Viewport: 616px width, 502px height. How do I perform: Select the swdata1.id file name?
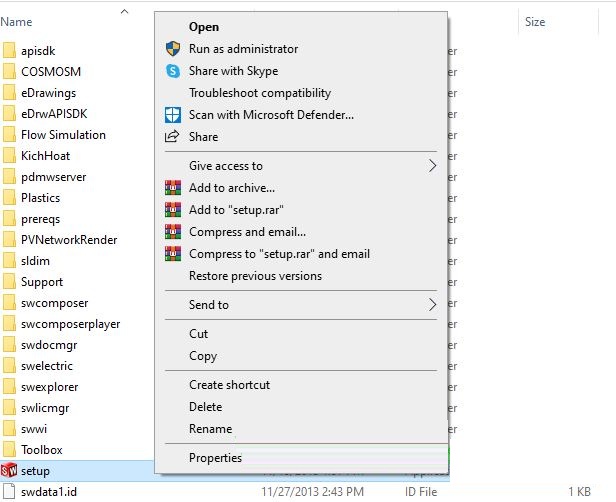(x=49, y=492)
